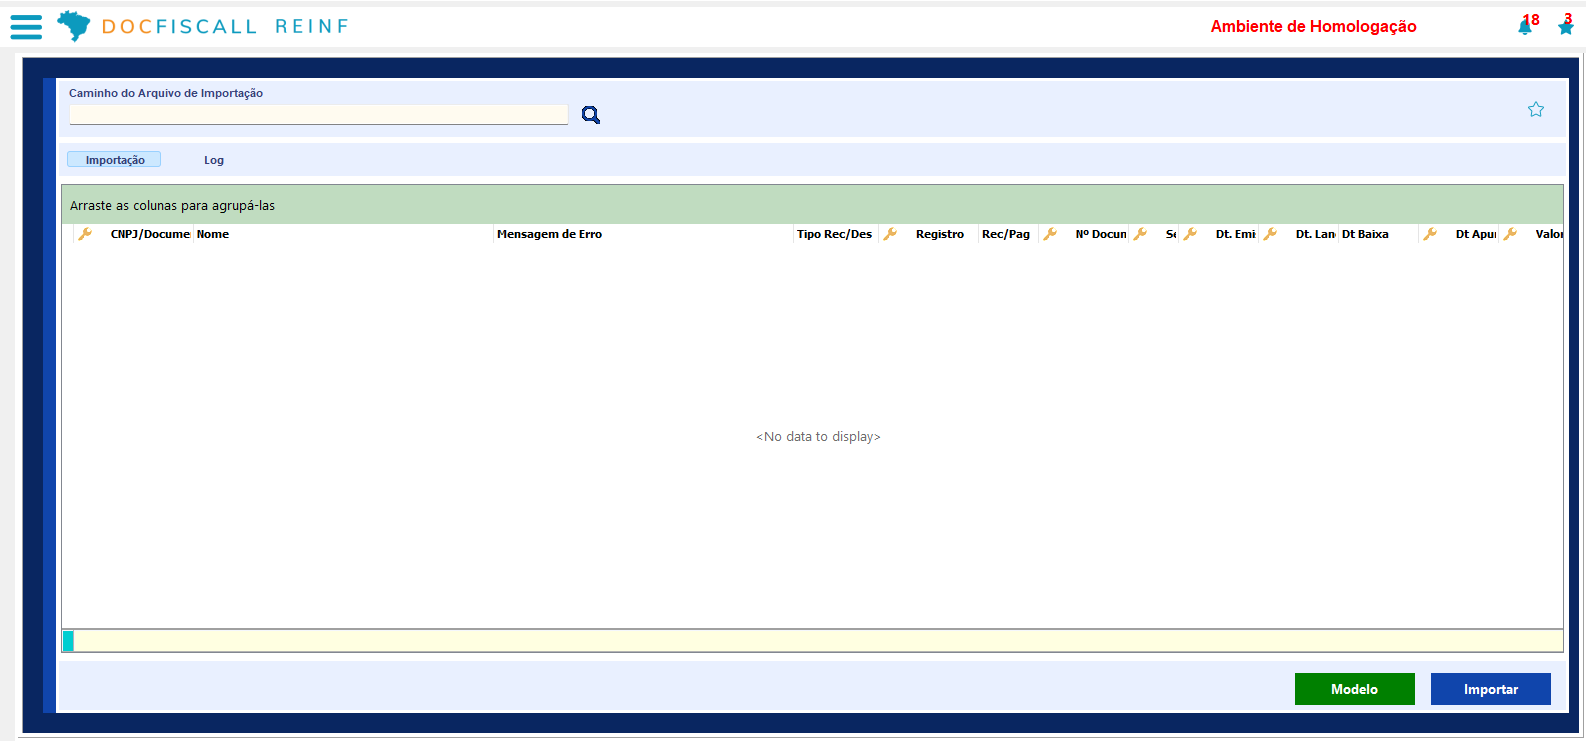Open the hamburger main menu
The width and height of the screenshot is (1586, 741).
(x=26, y=27)
